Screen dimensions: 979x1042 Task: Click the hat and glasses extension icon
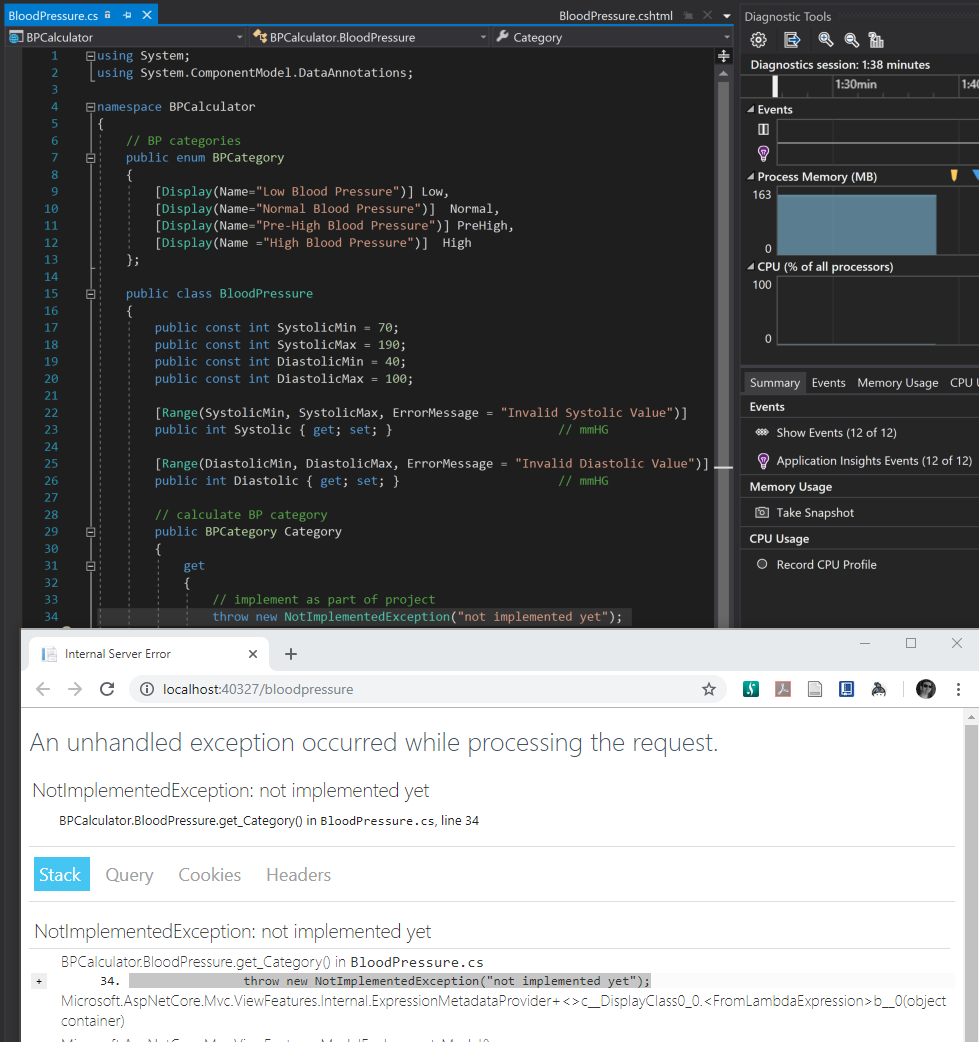point(879,689)
